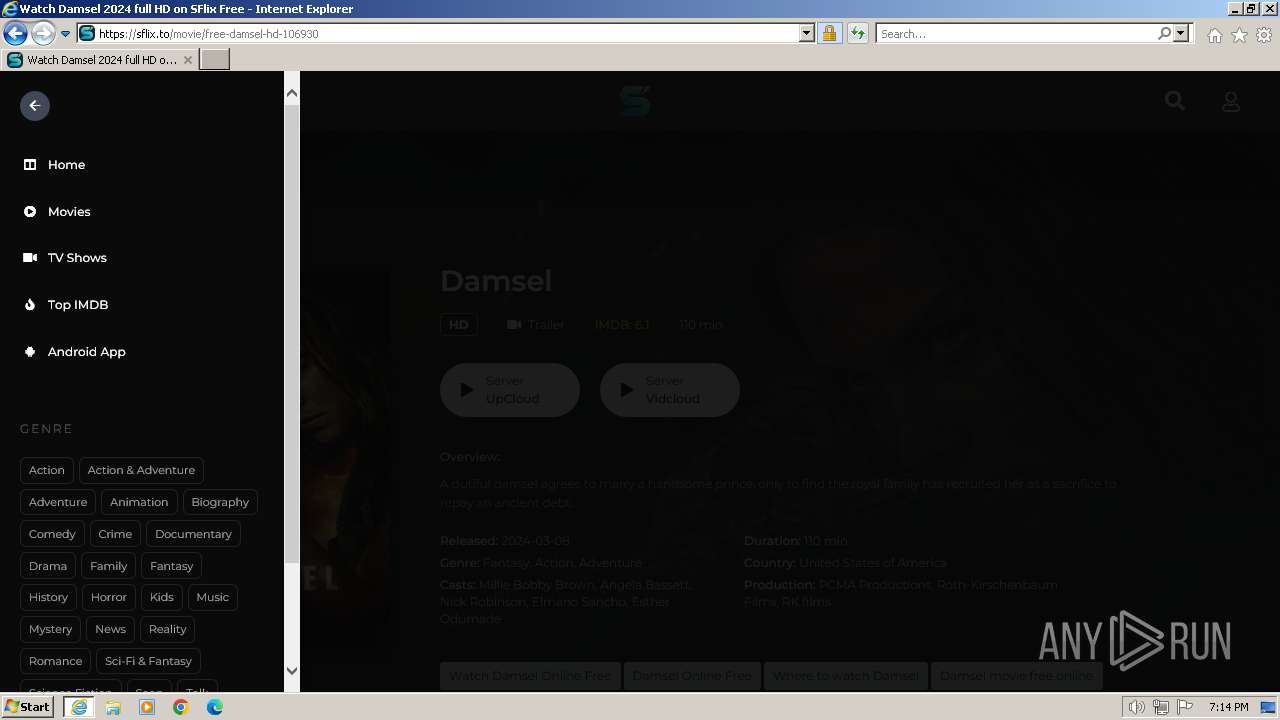Screen dimensions: 1280x720
Task: Click the sidebar scrollbar up arrow
Action: tap(292, 93)
